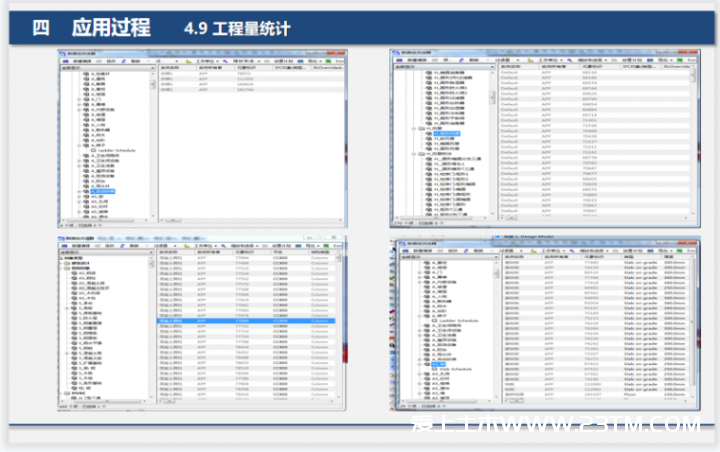Click green Excel export icon in bottom-left window
720x452 pixels.
point(326,246)
